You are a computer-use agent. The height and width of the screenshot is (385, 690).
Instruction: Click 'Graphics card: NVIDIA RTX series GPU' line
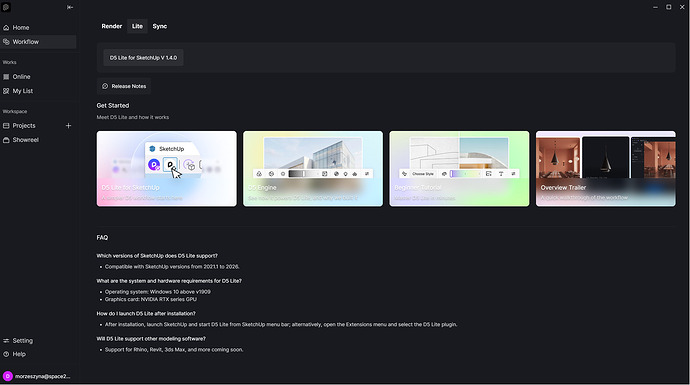151,299
